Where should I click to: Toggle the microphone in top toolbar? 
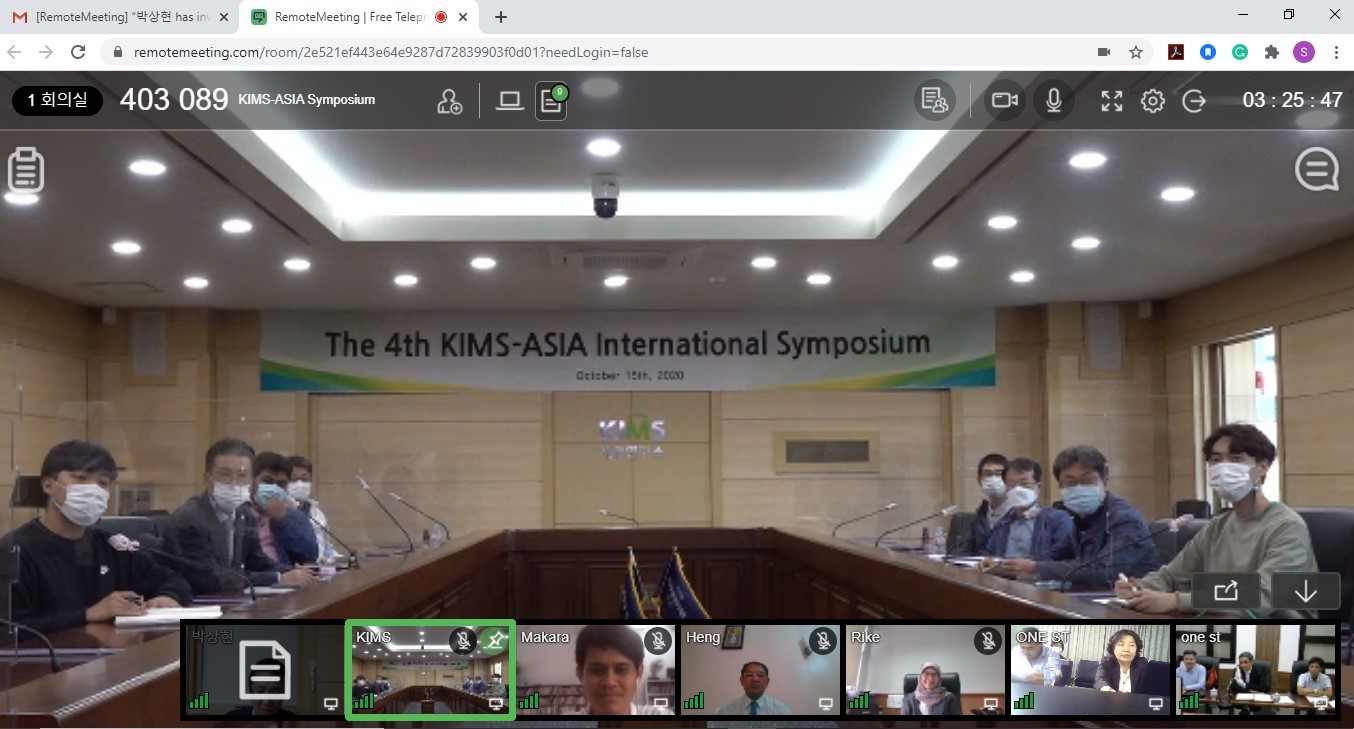(x=1053, y=100)
